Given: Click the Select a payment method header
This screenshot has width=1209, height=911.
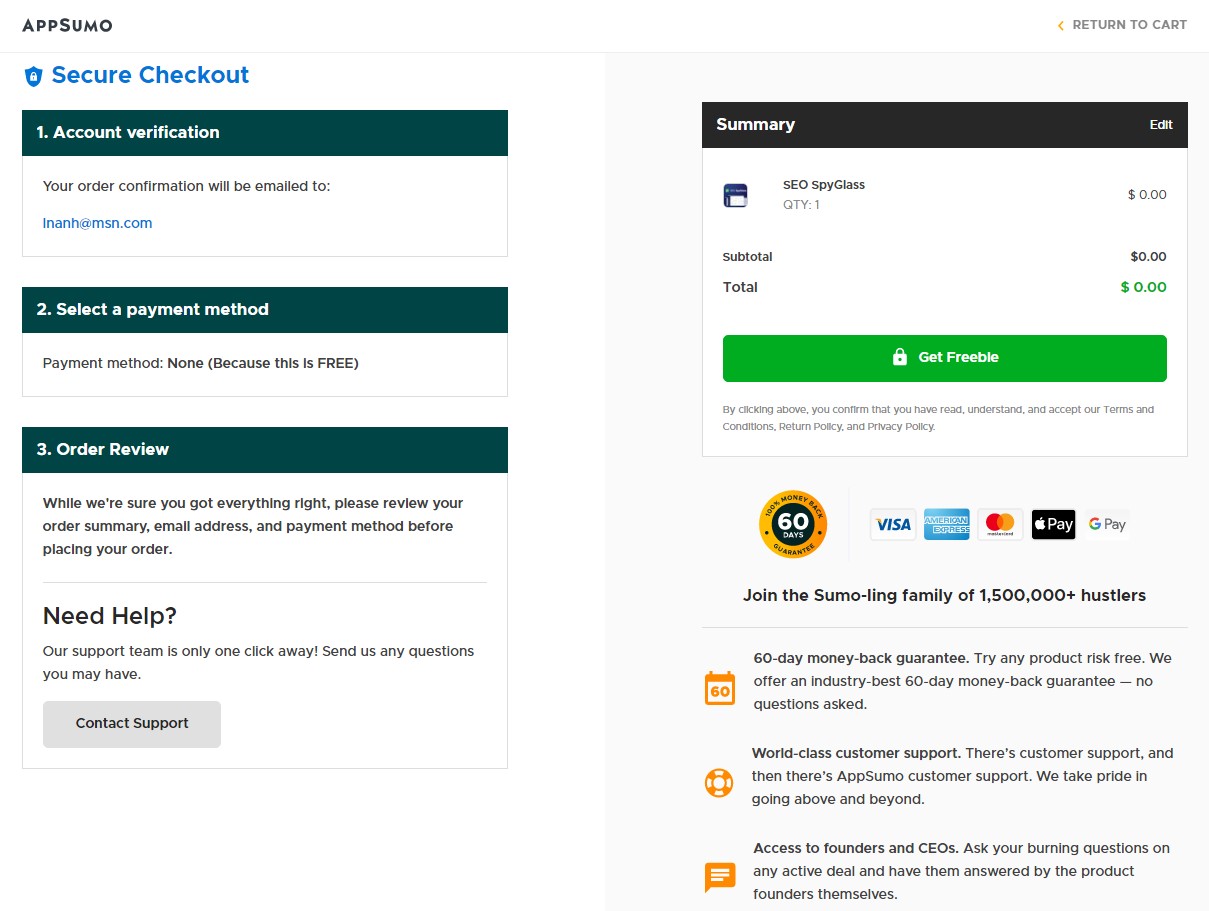Looking at the screenshot, I should point(265,310).
